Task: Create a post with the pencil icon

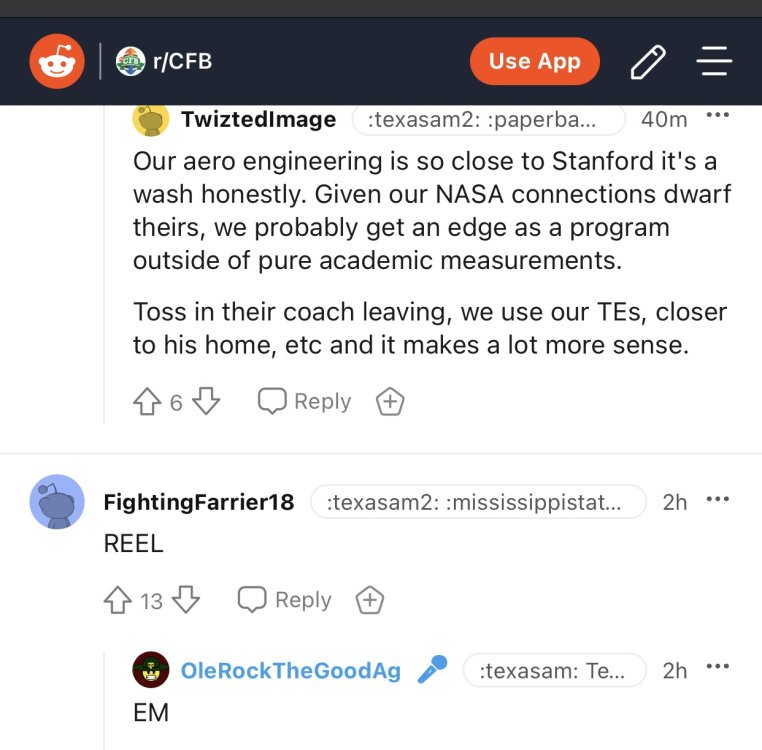Action: point(648,62)
